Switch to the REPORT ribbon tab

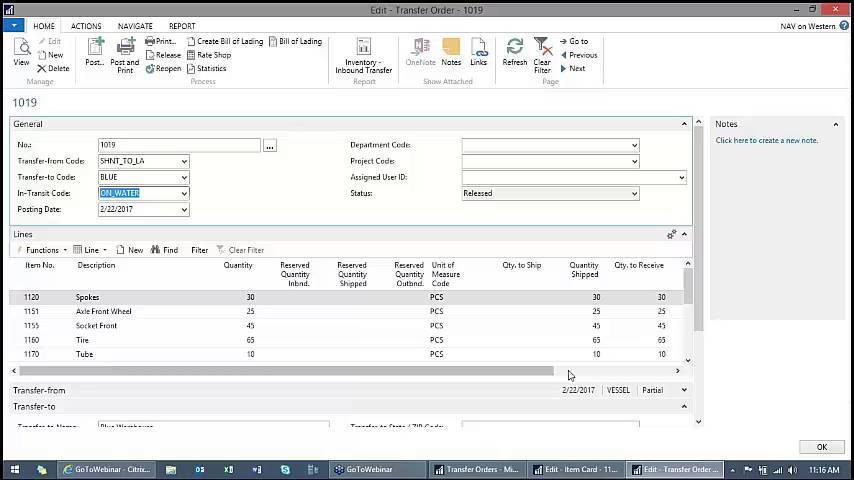coord(182,26)
